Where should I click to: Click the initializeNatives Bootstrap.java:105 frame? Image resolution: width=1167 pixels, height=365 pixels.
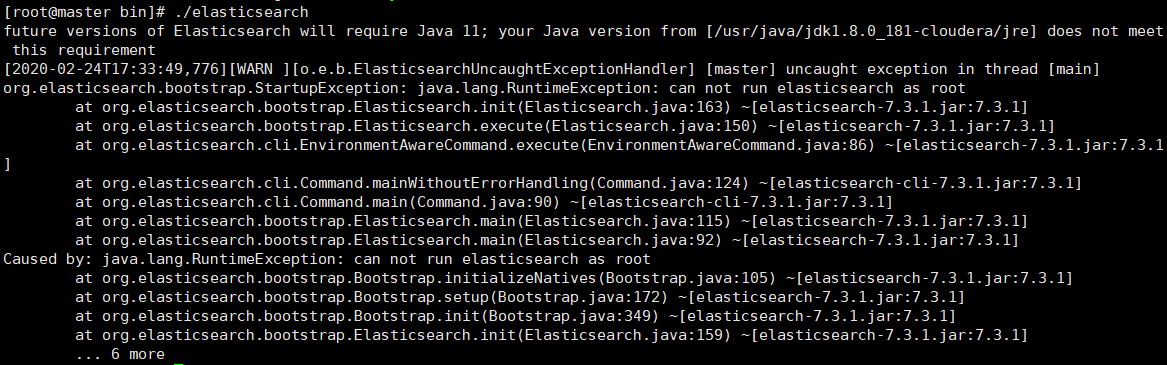tap(574, 279)
